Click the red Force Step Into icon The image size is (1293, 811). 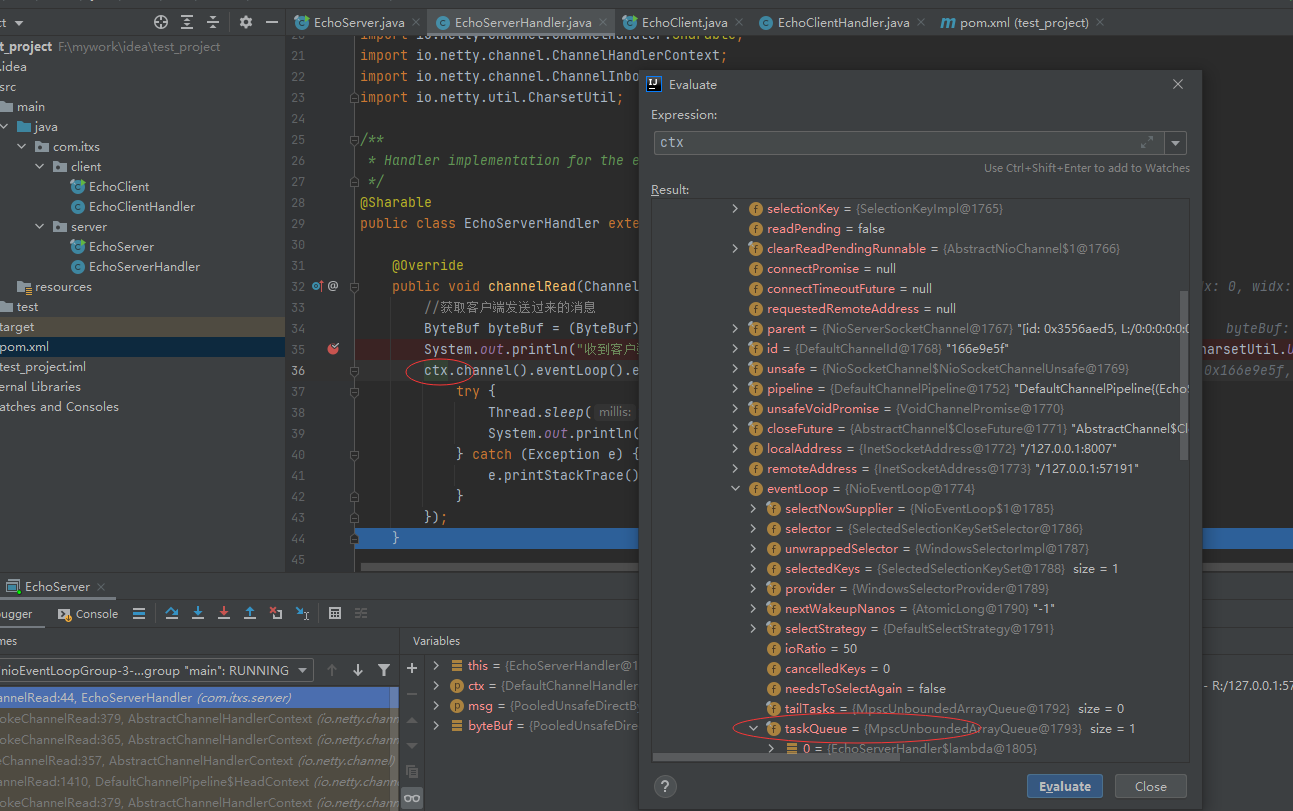[x=224, y=614]
